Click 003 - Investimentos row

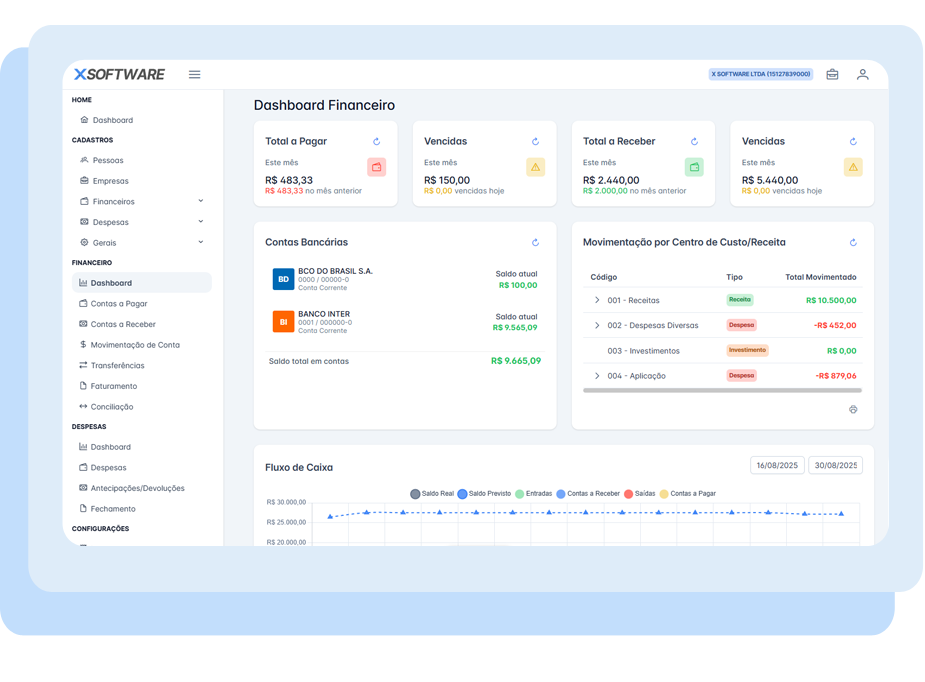tap(722, 350)
